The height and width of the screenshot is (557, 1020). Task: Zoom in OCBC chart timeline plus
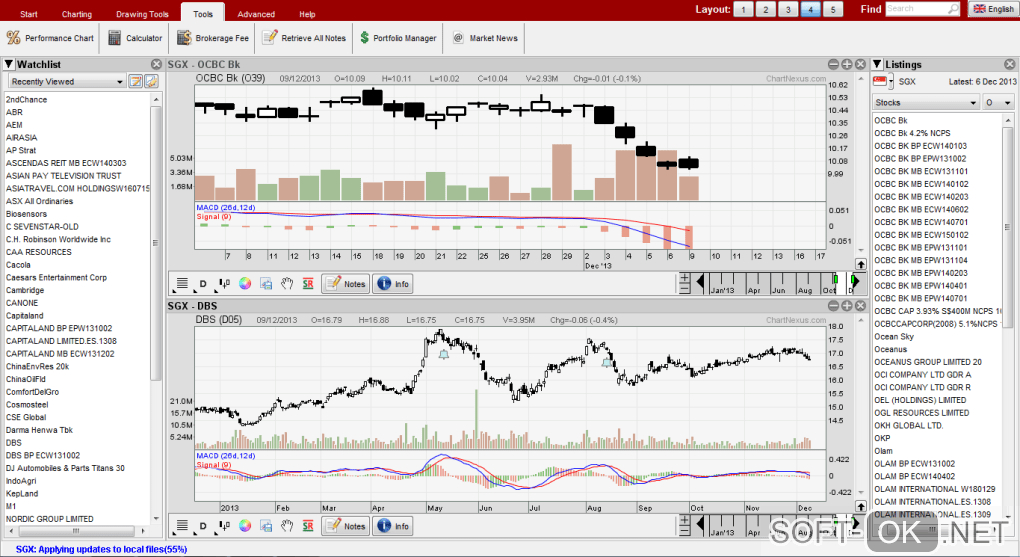click(x=684, y=278)
